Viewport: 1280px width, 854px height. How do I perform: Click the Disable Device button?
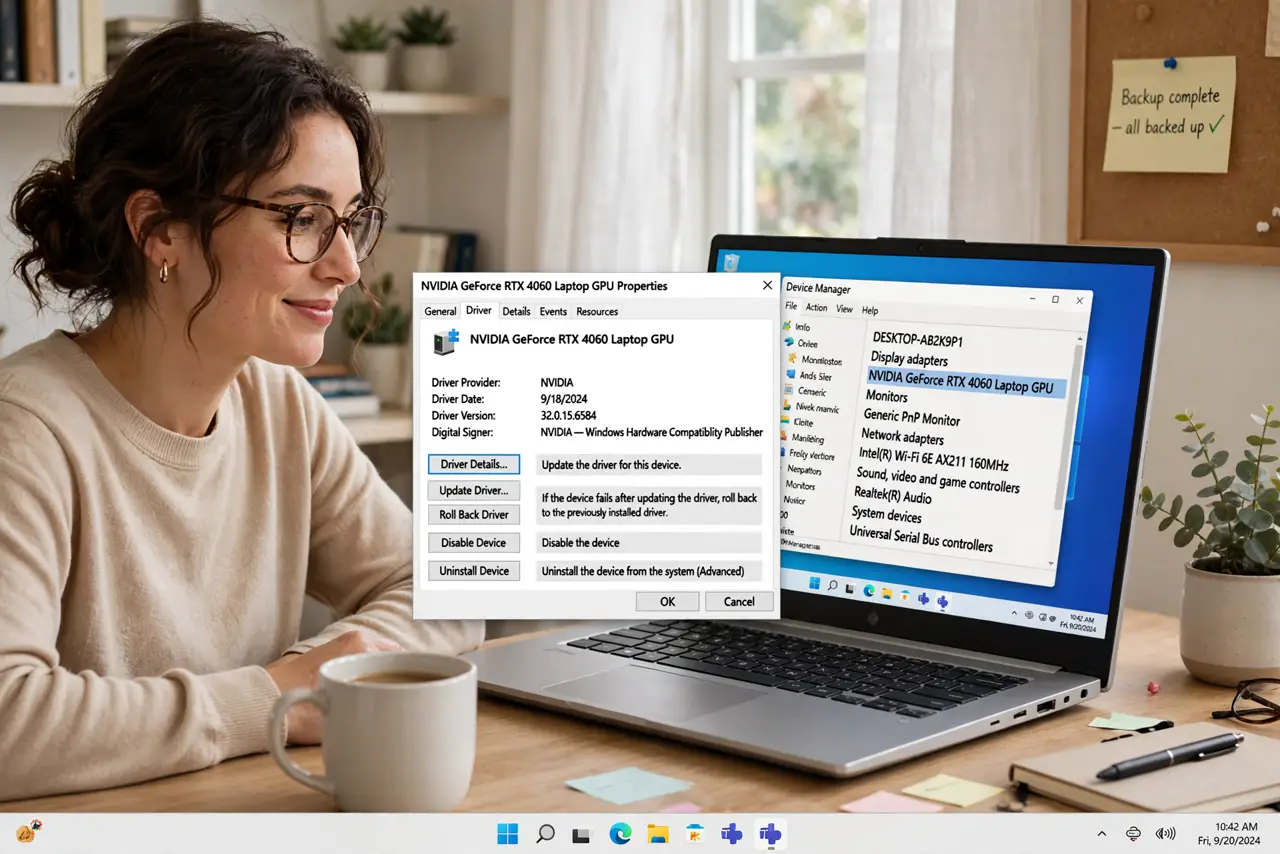474,543
